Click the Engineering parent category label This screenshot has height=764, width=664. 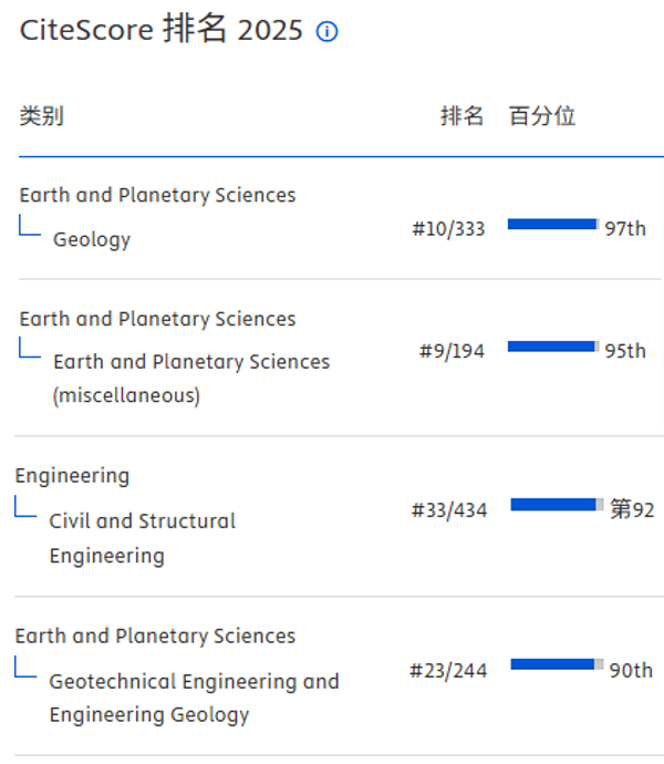(x=72, y=476)
